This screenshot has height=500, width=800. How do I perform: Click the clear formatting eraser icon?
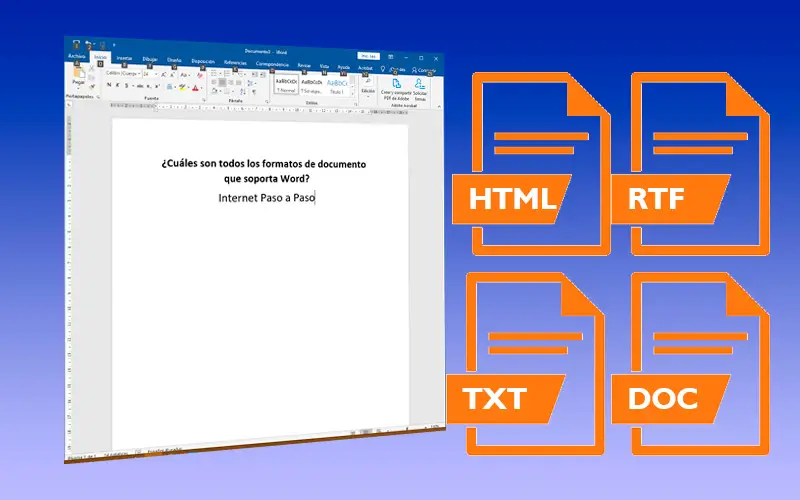pos(199,76)
